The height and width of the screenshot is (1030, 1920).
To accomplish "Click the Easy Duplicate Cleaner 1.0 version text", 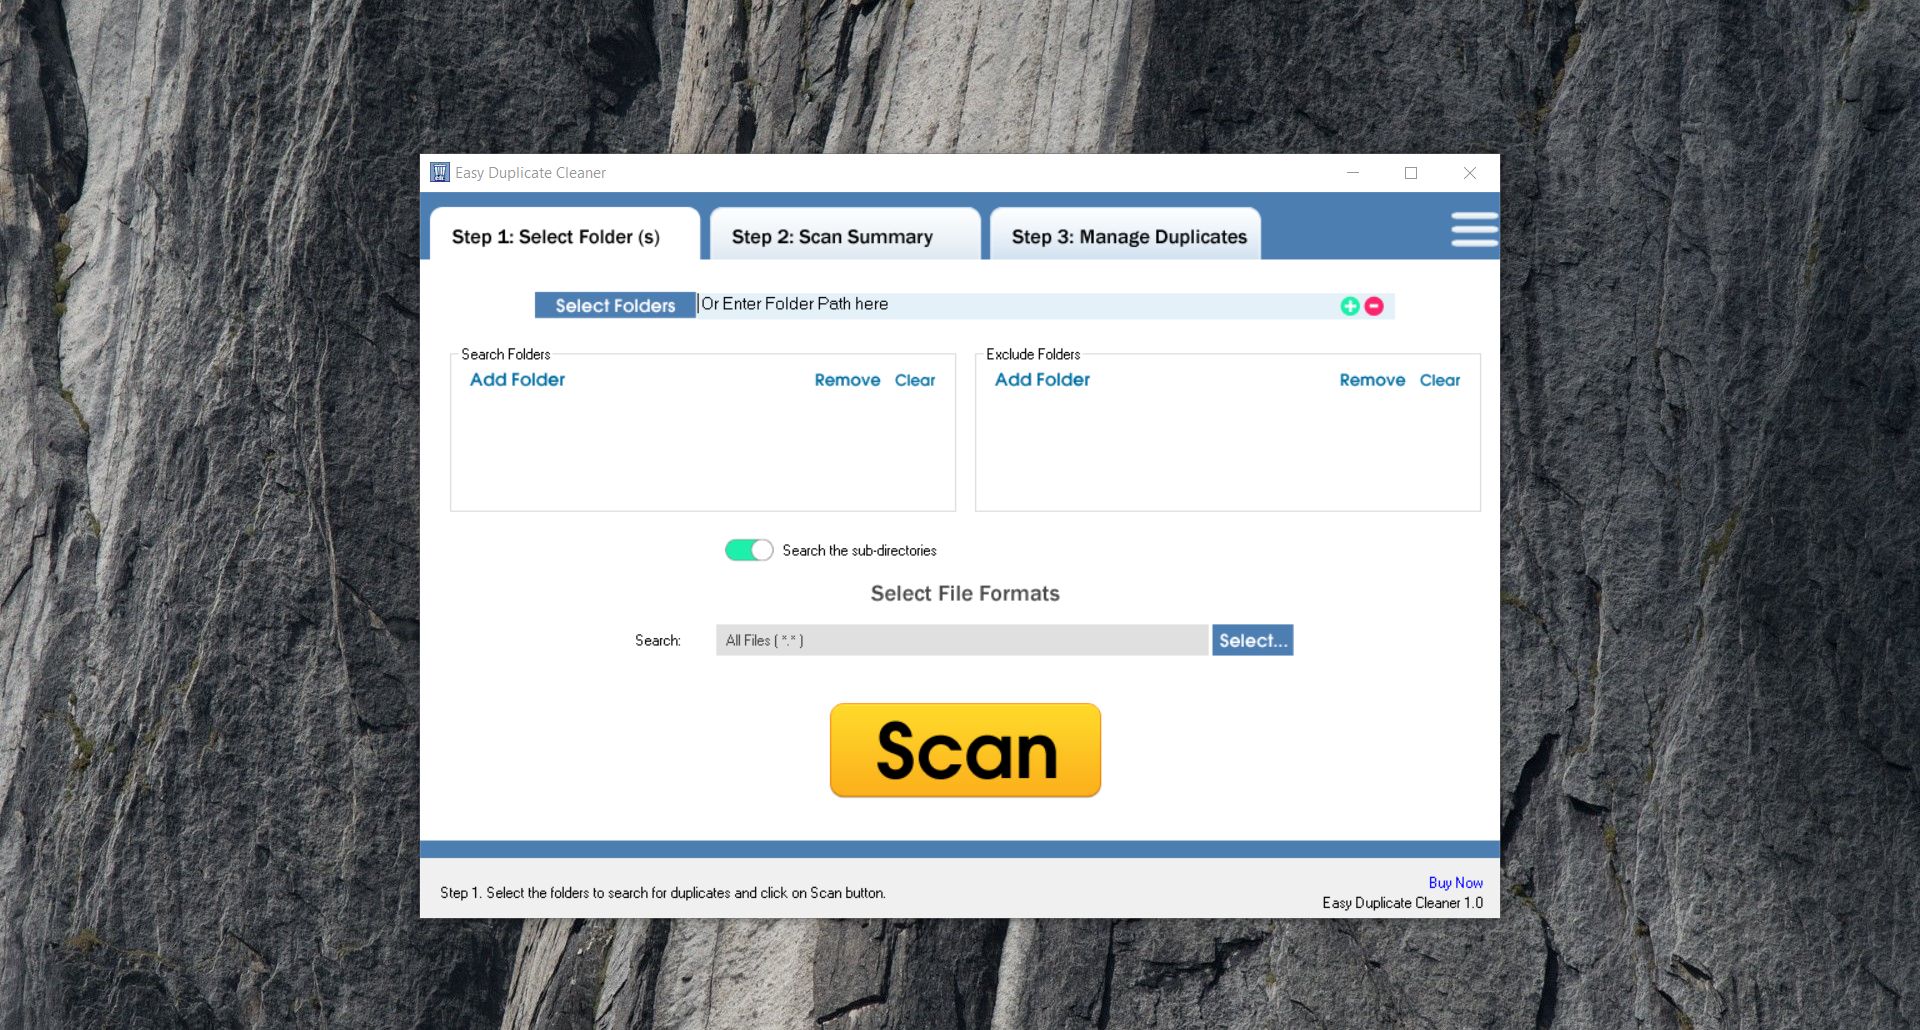I will coord(1402,903).
